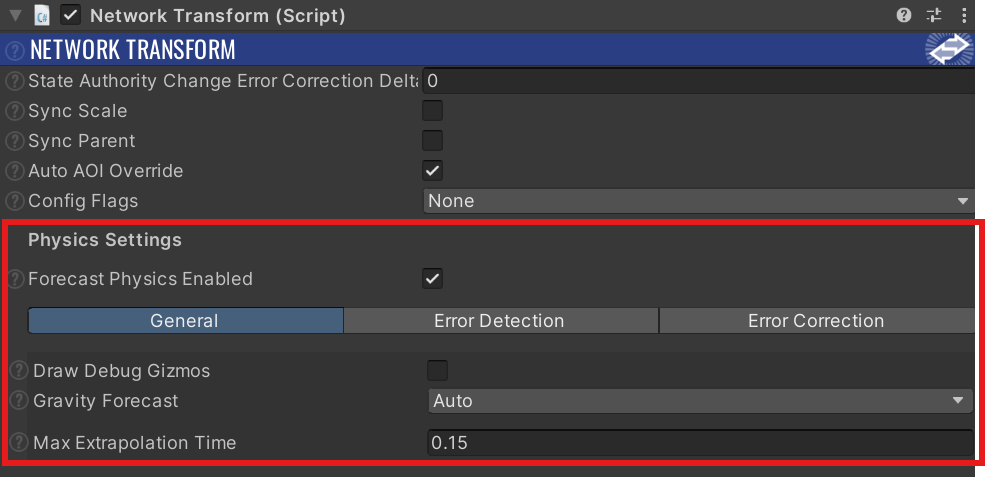Open the component presets icon

click(933, 16)
